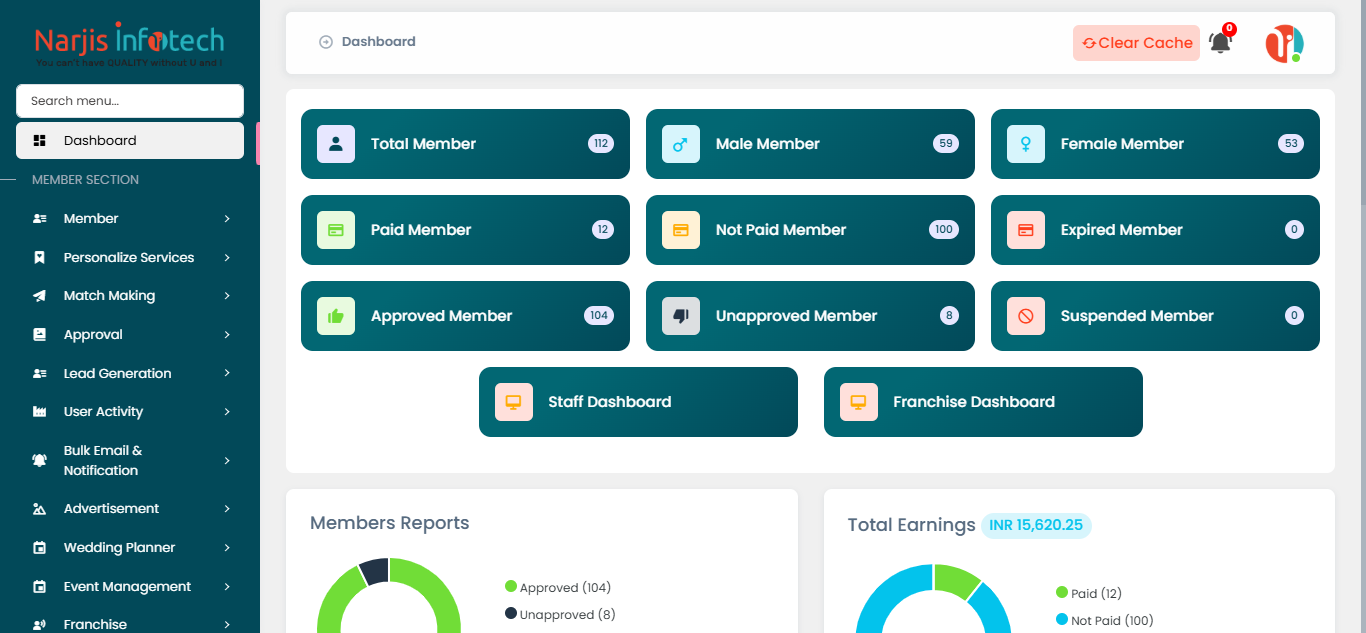Image resolution: width=1366 pixels, height=633 pixels.
Task: Click the Not Paid (100) legend blue dot
Action: point(1062,620)
